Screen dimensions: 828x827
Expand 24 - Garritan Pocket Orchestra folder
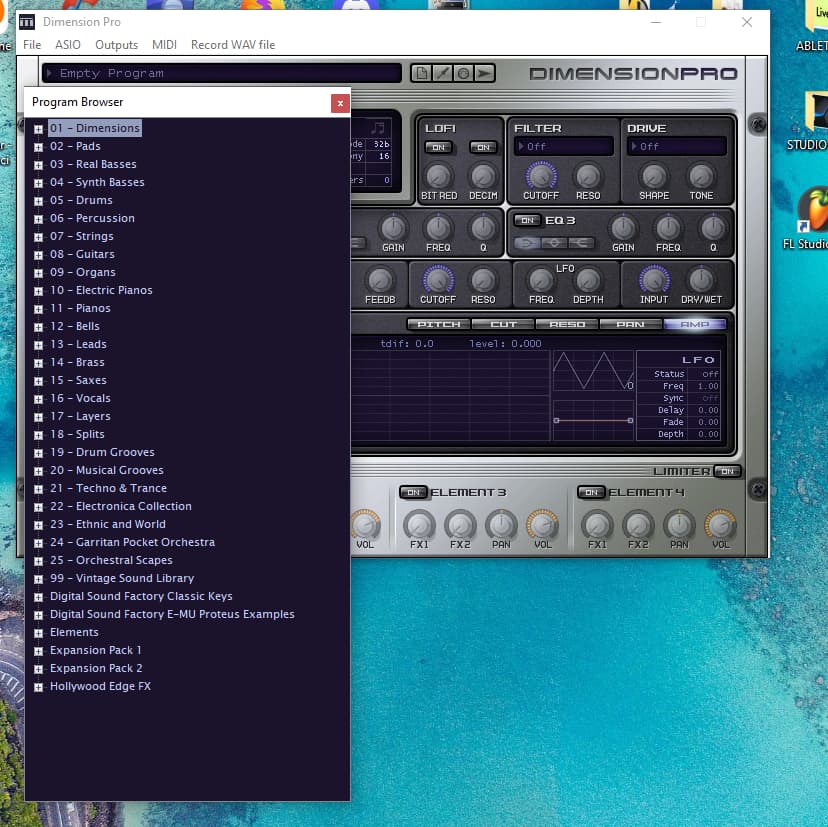38,543
